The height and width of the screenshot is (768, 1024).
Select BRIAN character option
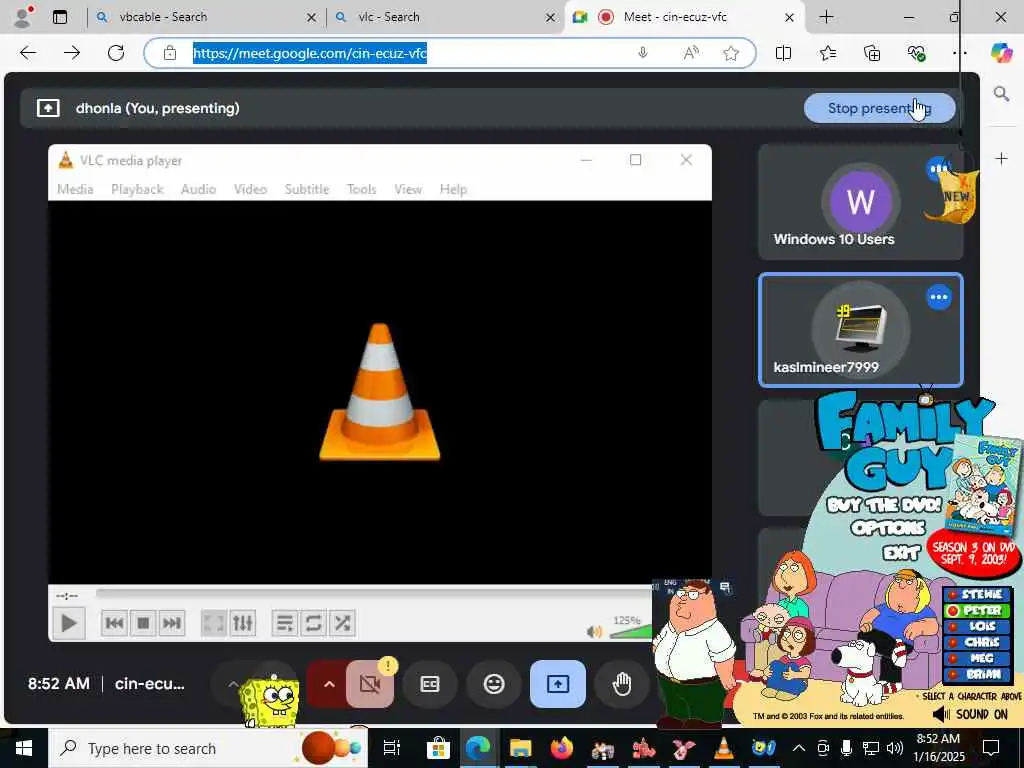(978, 674)
